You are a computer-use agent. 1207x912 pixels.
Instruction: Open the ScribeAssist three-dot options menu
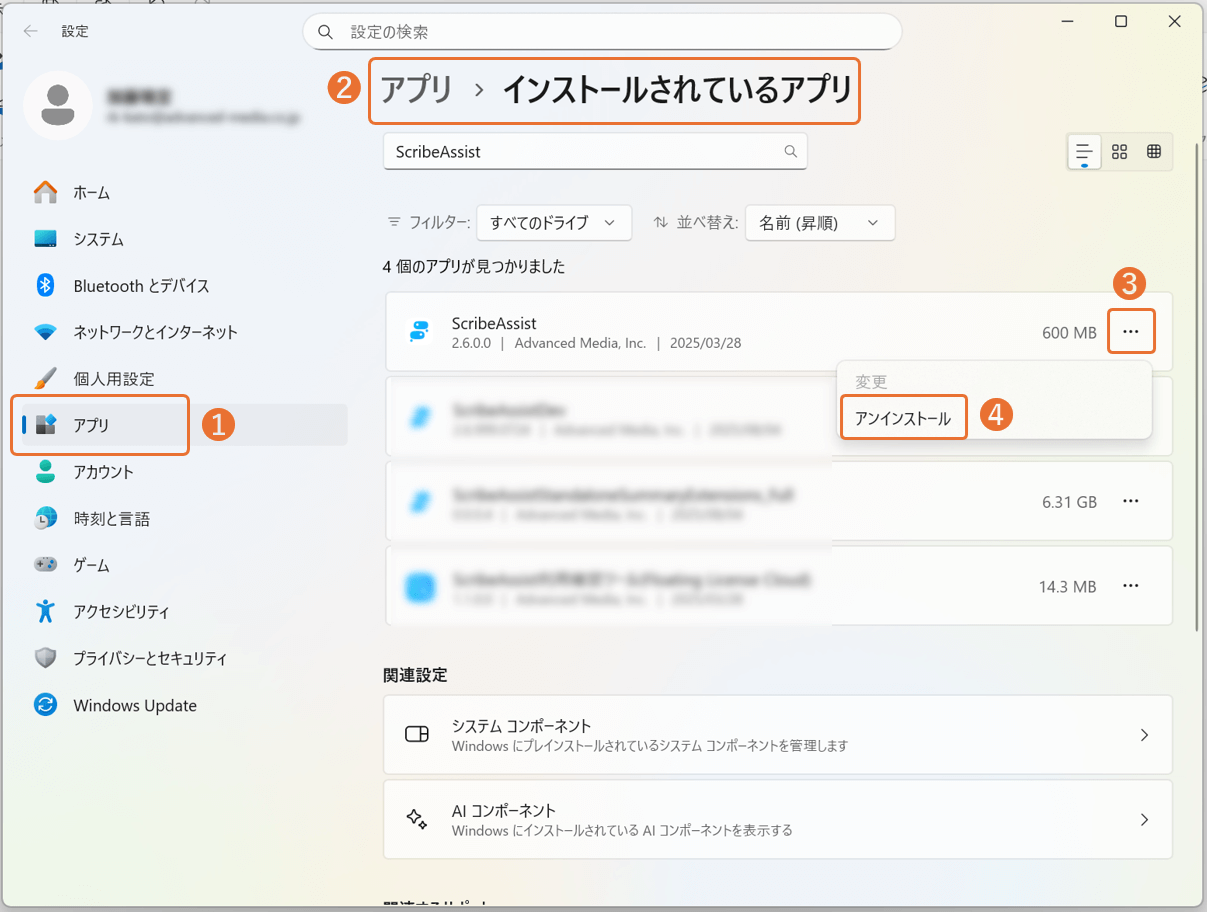1131,332
